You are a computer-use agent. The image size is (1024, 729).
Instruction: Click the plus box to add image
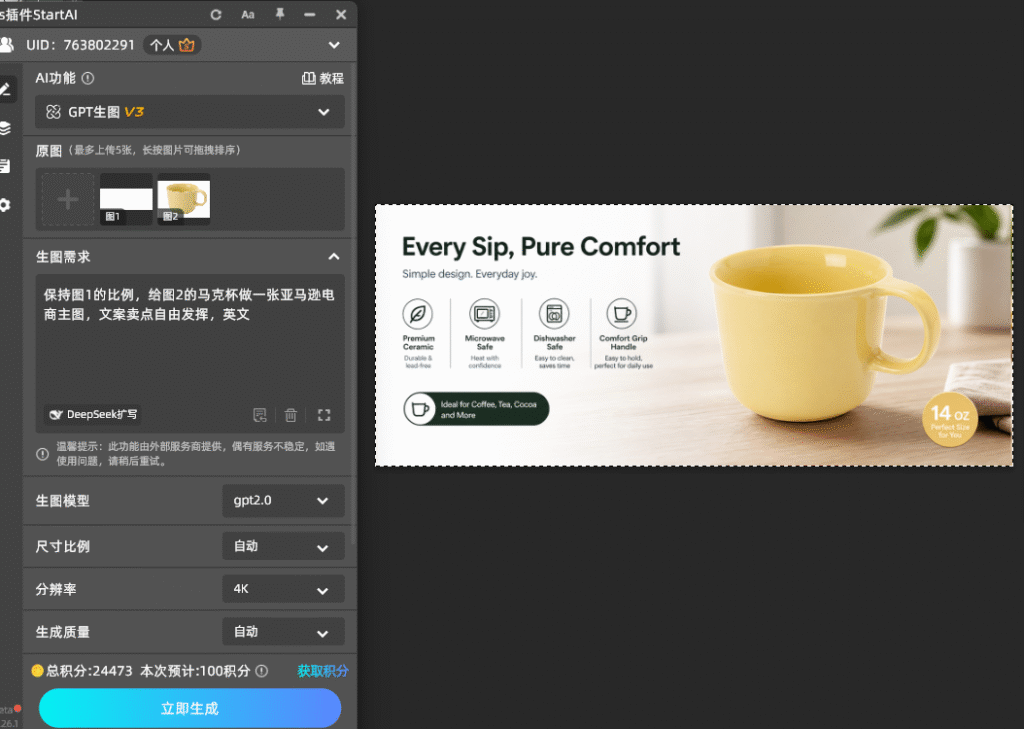[x=68, y=199]
